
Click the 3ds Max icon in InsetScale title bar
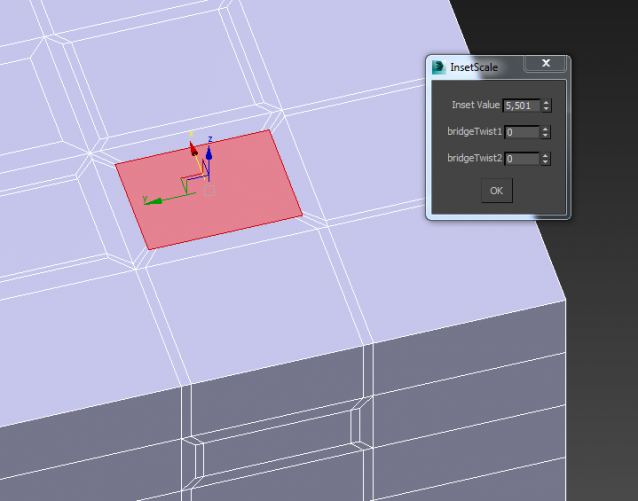(x=439, y=67)
